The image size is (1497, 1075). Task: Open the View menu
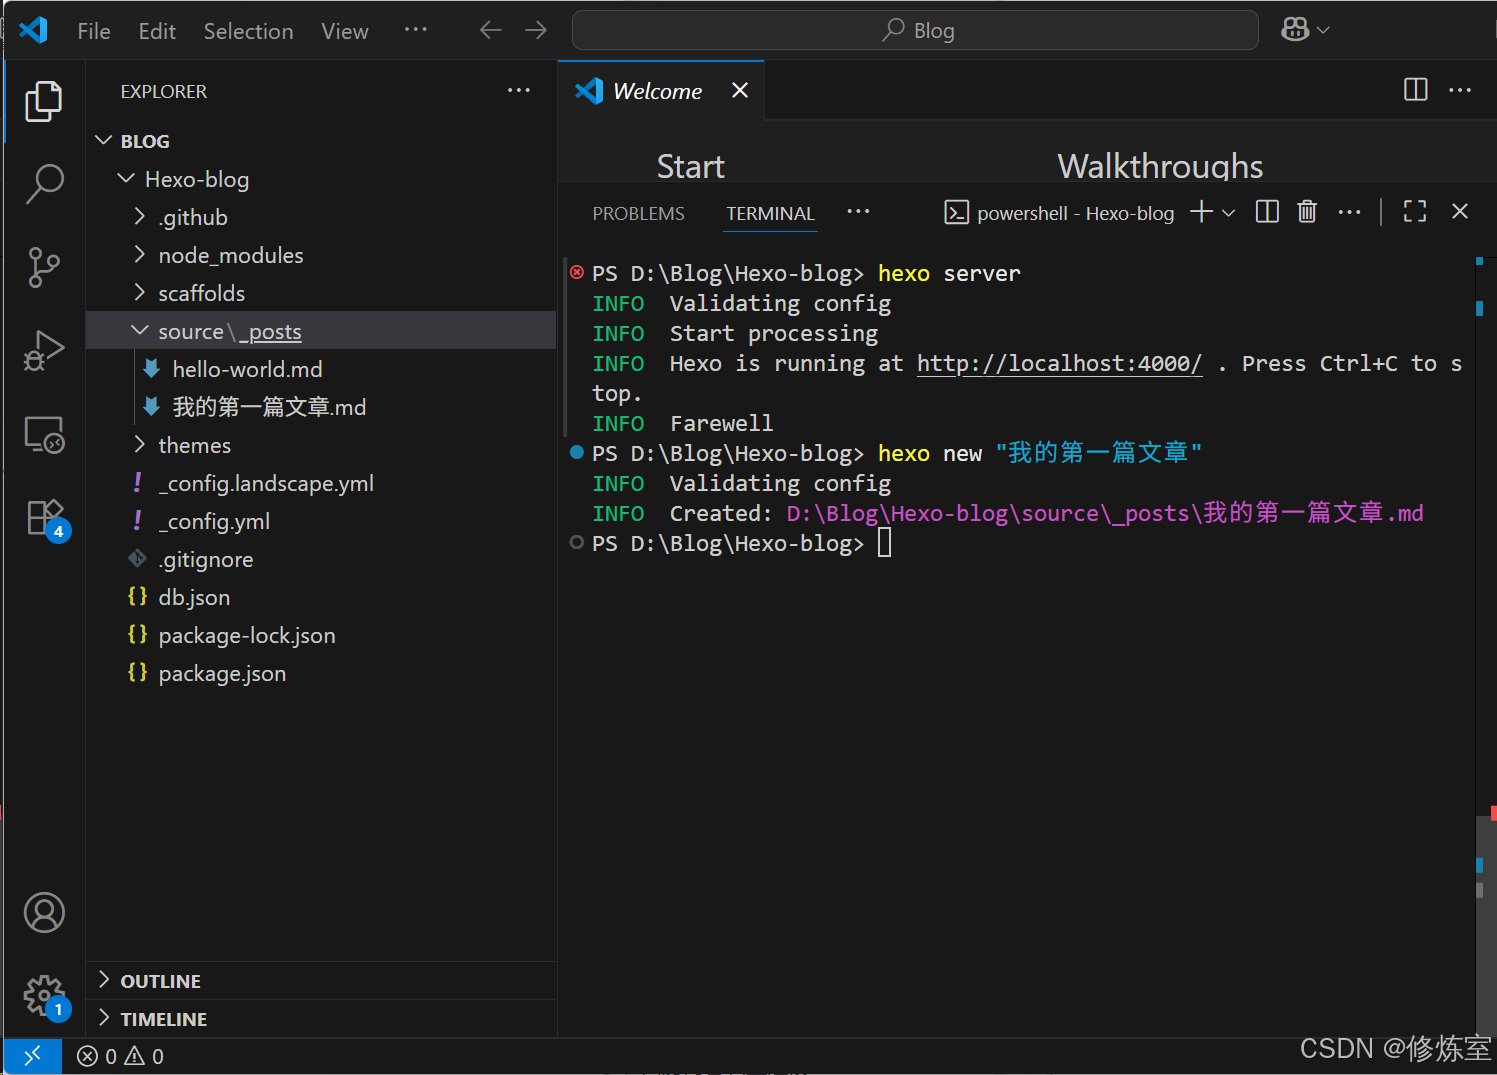[x=345, y=31]
